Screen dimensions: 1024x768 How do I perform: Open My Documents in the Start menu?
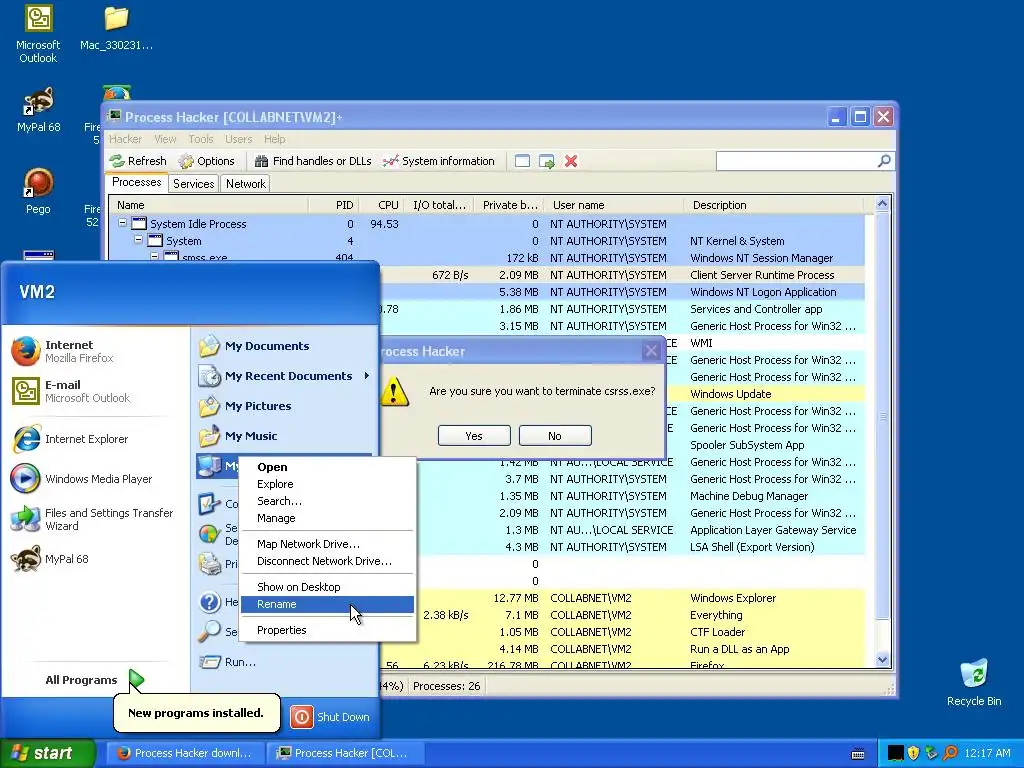[x=284, y=346]
